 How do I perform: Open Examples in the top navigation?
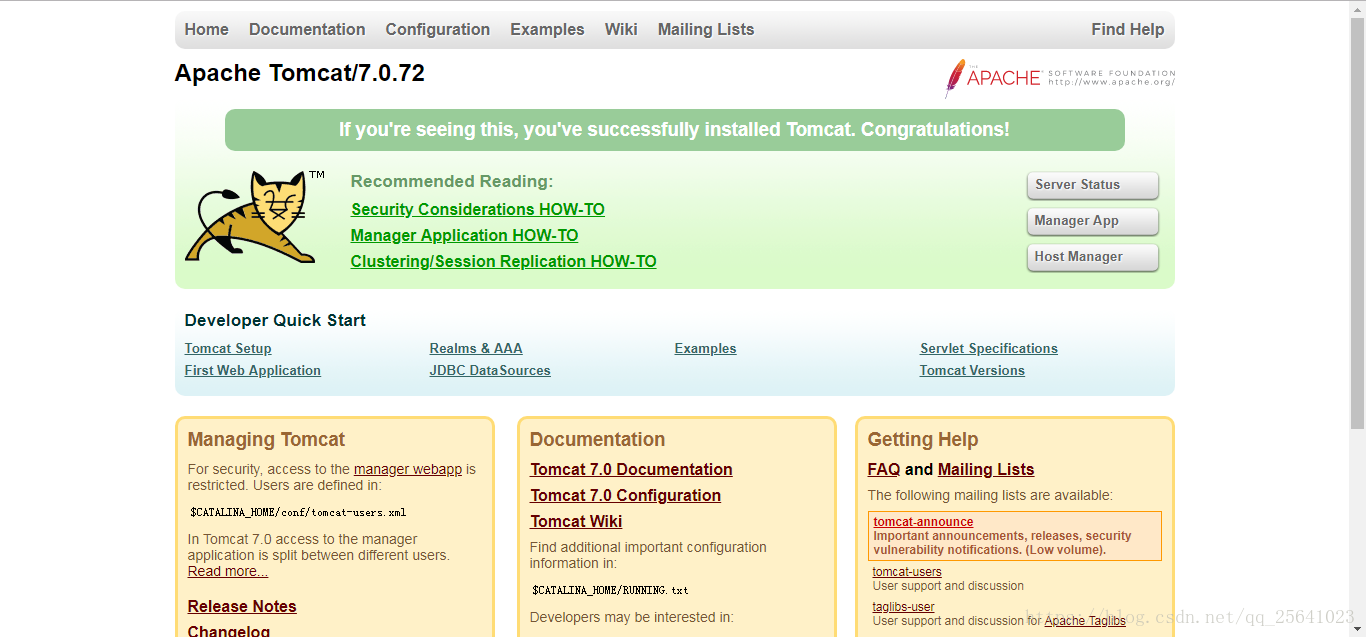click(547, 29)
